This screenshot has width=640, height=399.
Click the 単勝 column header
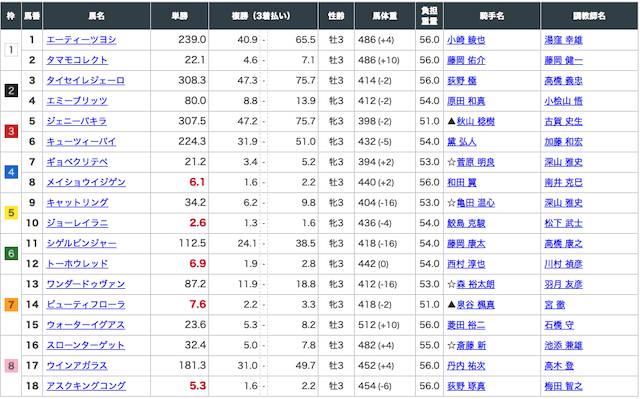pyautogui.click(x=180, y=16)
